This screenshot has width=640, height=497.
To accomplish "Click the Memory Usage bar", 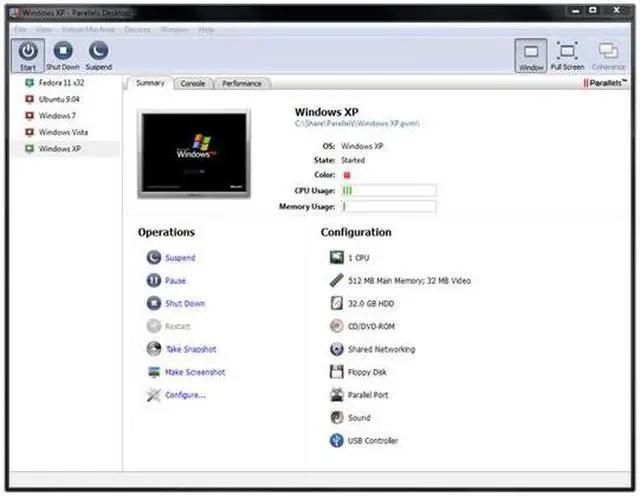I will pyautogui.click(x=389, y=206).
